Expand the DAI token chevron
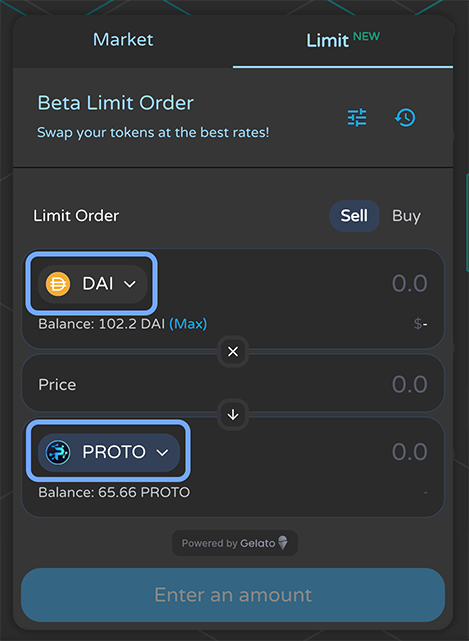The image size is (469, 641). [130, 284]
